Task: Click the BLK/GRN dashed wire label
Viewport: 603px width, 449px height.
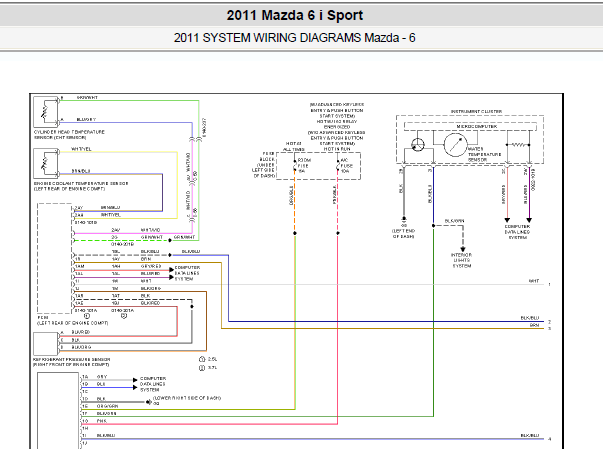Action: (454, 221)
